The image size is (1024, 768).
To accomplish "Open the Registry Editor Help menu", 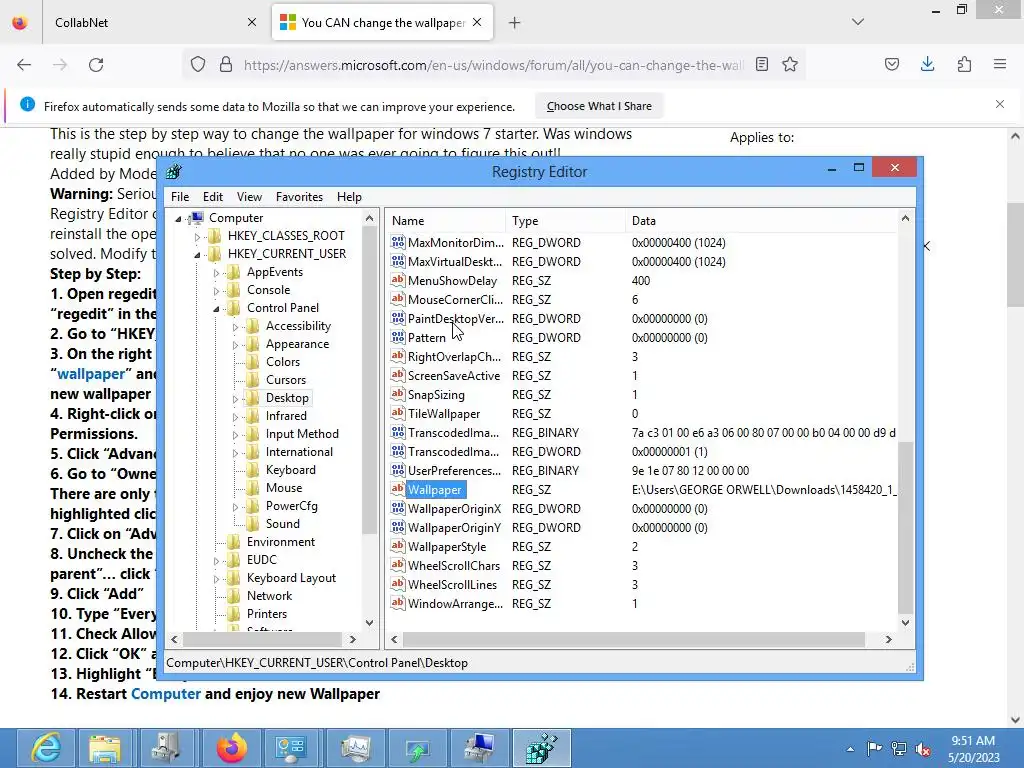I will pyautogui.click(x=349, y=197).
